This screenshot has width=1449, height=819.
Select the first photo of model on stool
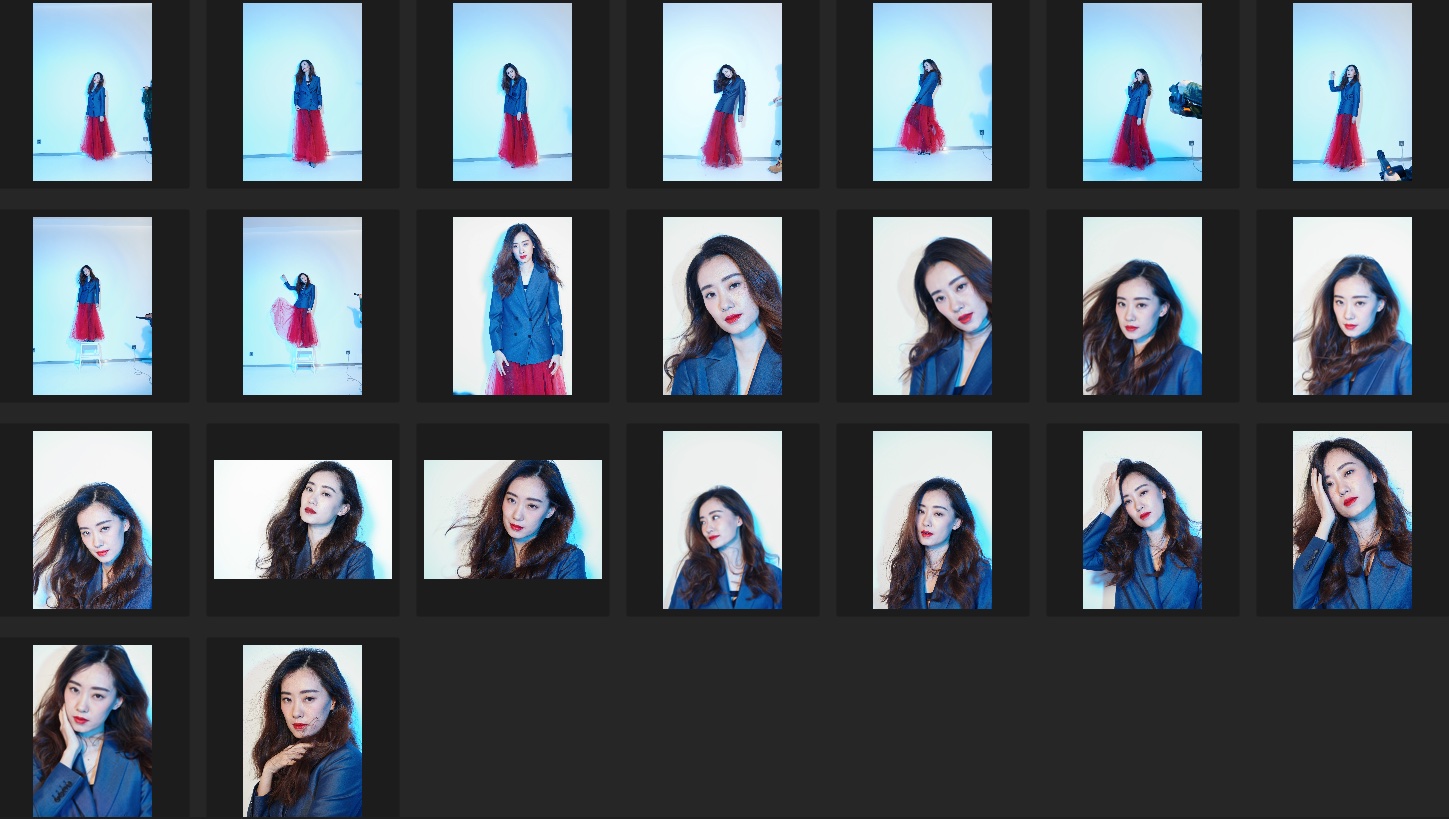[x=92, y=306]
